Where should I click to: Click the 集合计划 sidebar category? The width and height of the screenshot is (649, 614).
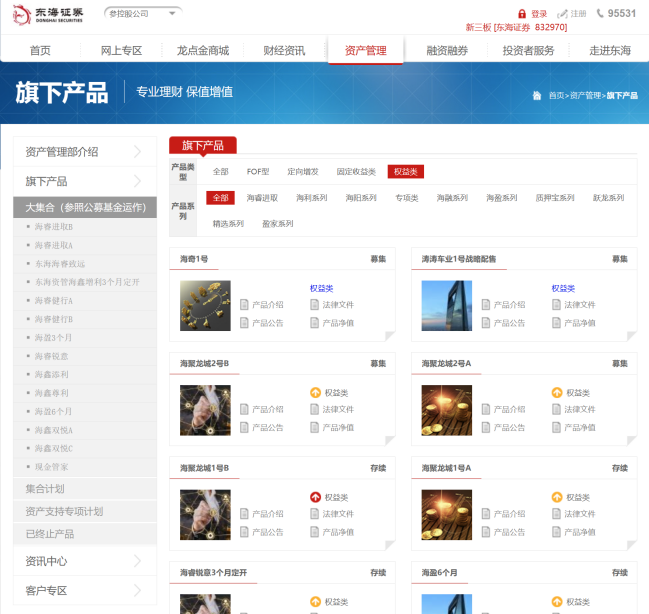coord(45,489)
